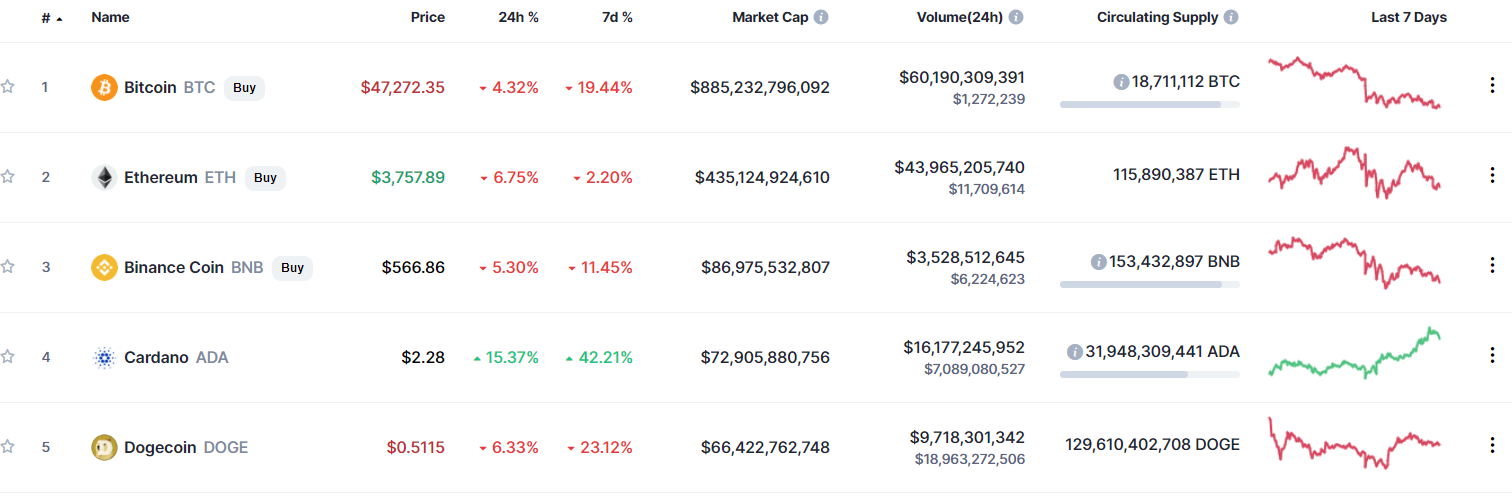Click the Binance Coin logo icon
Viewport: 1512px width, 500px height.
tap(104, 267)
